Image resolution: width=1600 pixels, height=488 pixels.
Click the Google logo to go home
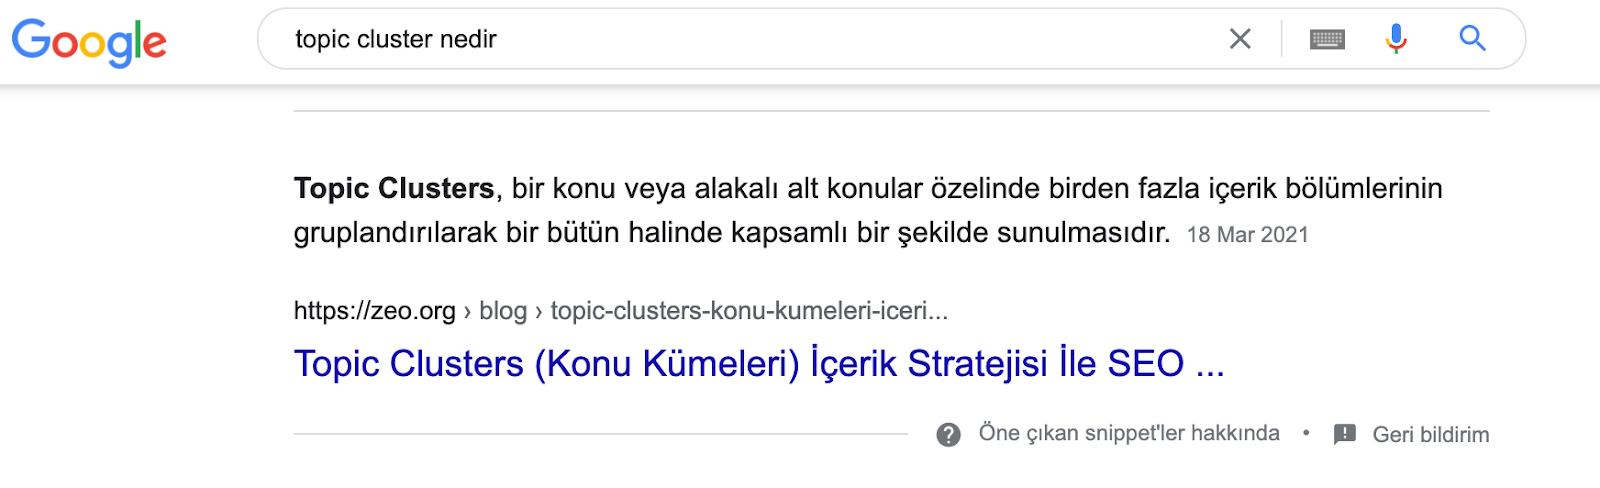[x=89, y=42]
